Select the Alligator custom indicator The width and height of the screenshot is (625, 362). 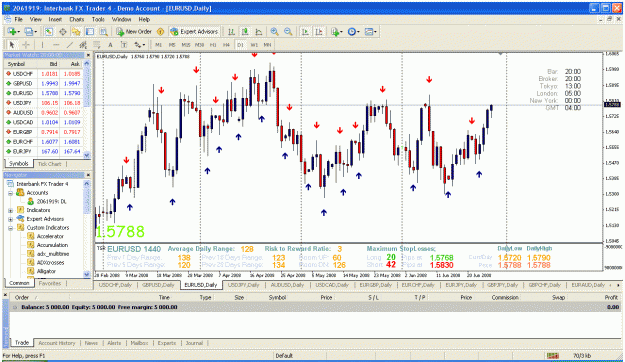coord(46,272)
